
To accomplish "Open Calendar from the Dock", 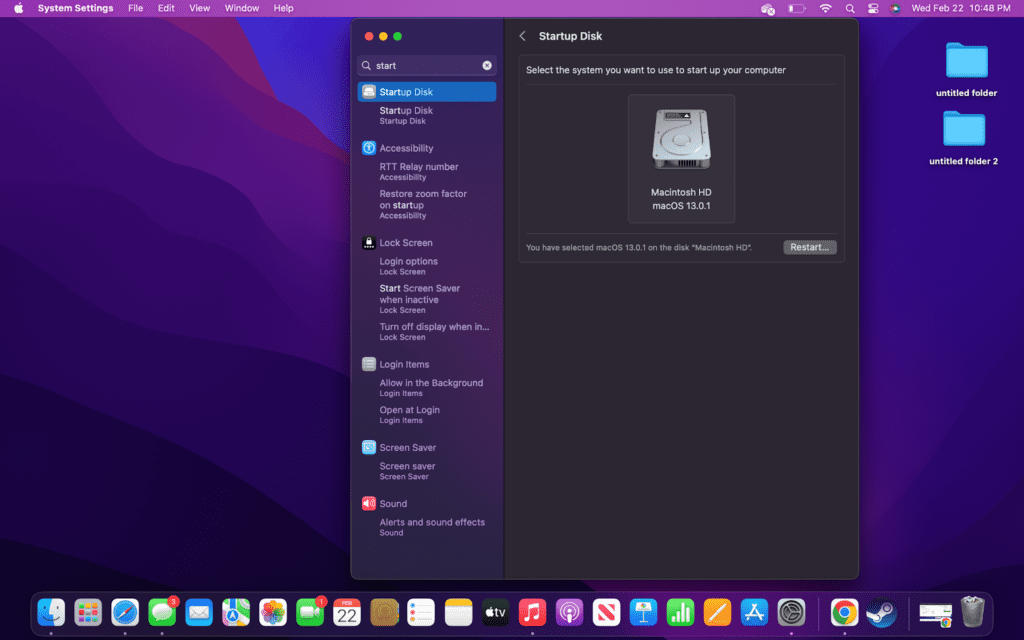I will tap(347, 613).
